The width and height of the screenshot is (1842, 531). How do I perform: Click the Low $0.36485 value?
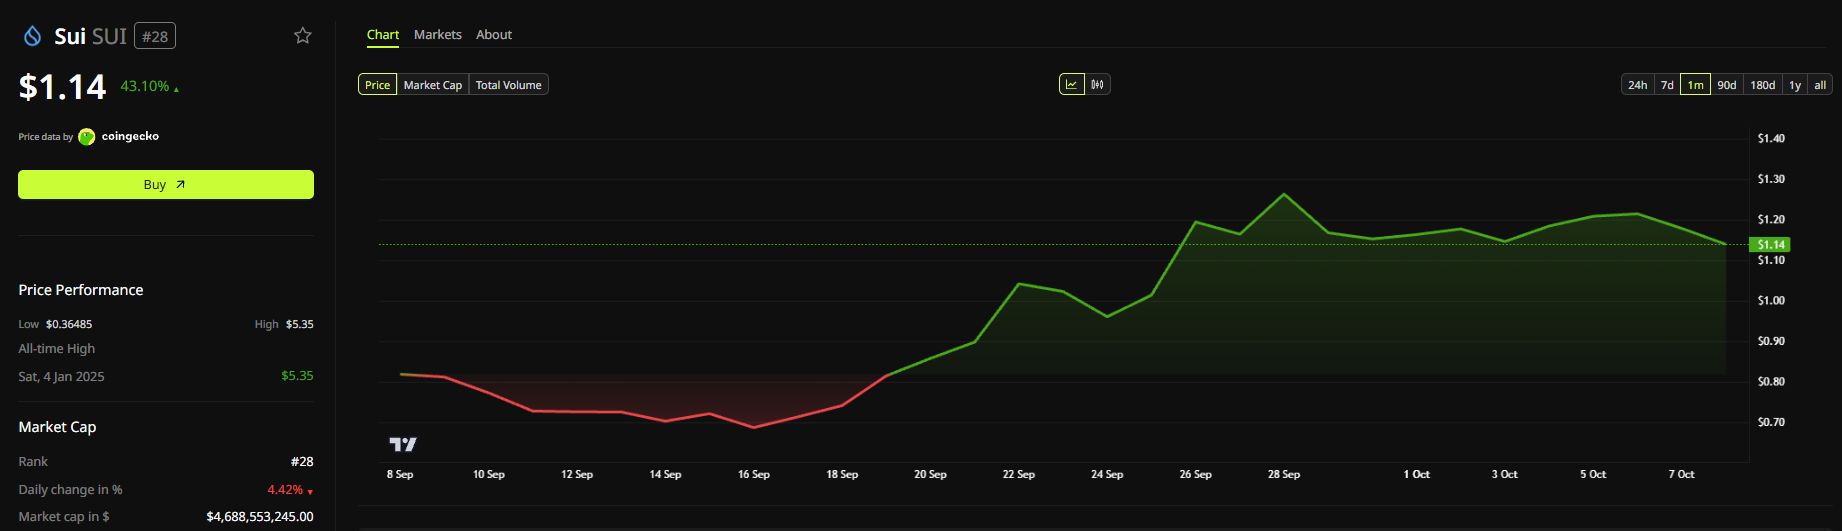[69, 324]
